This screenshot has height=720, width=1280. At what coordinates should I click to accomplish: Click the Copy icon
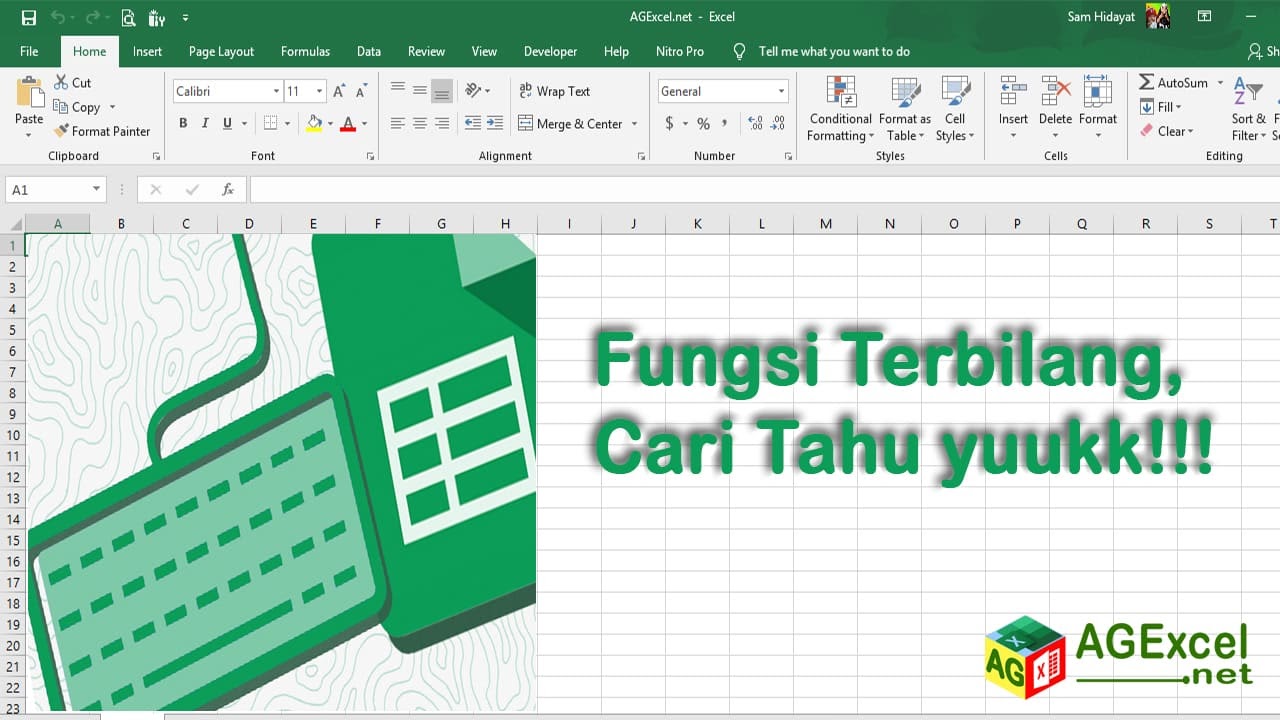pos(62,107)
